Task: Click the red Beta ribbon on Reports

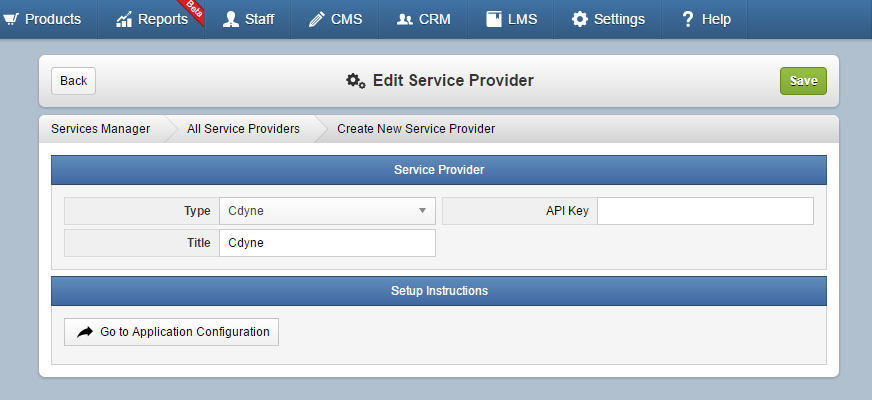Action: (x=192, y=11)
